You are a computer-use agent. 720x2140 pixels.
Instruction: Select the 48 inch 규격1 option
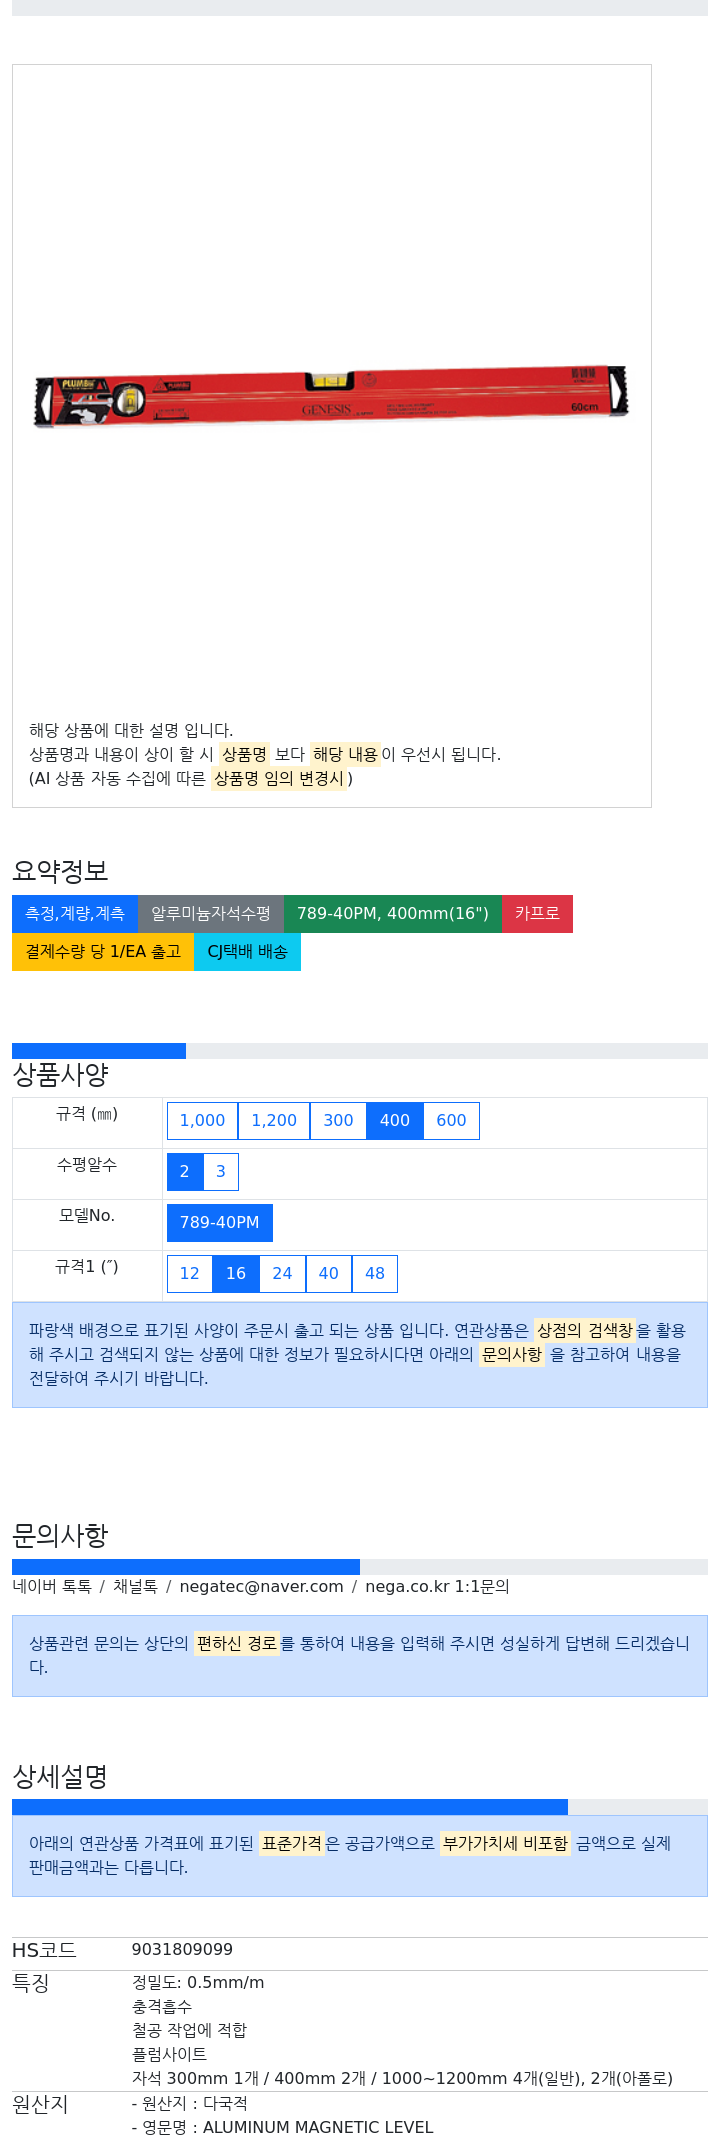point(375,1274)
